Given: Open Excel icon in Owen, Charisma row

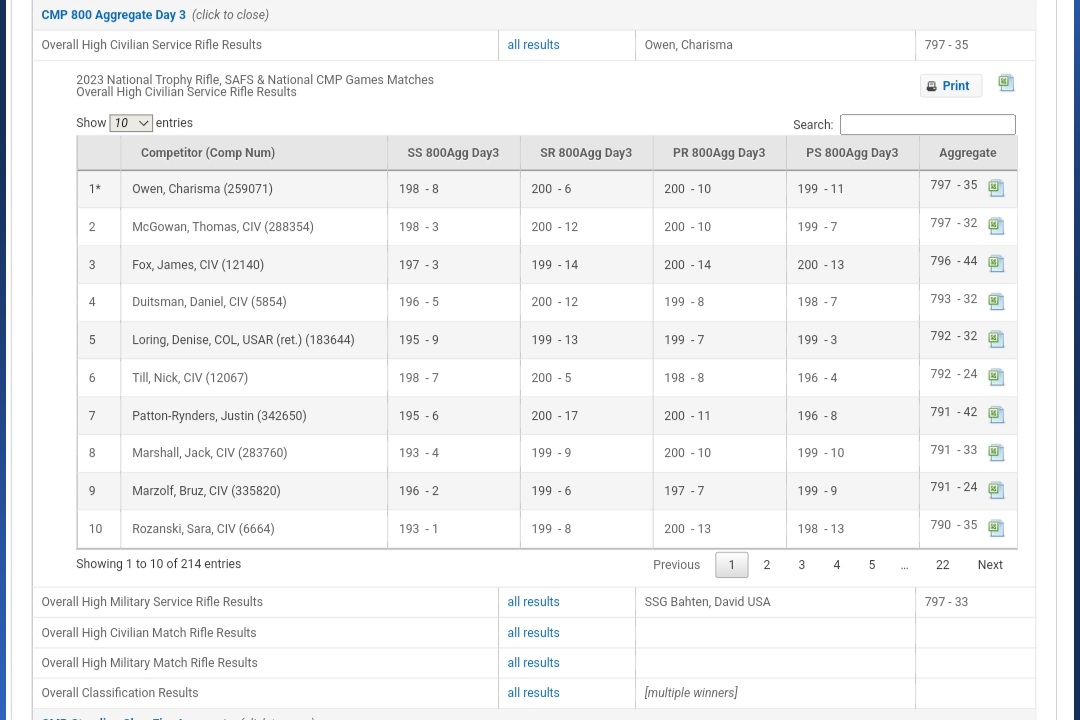Looking at the screenshot, I should point(996,188).
